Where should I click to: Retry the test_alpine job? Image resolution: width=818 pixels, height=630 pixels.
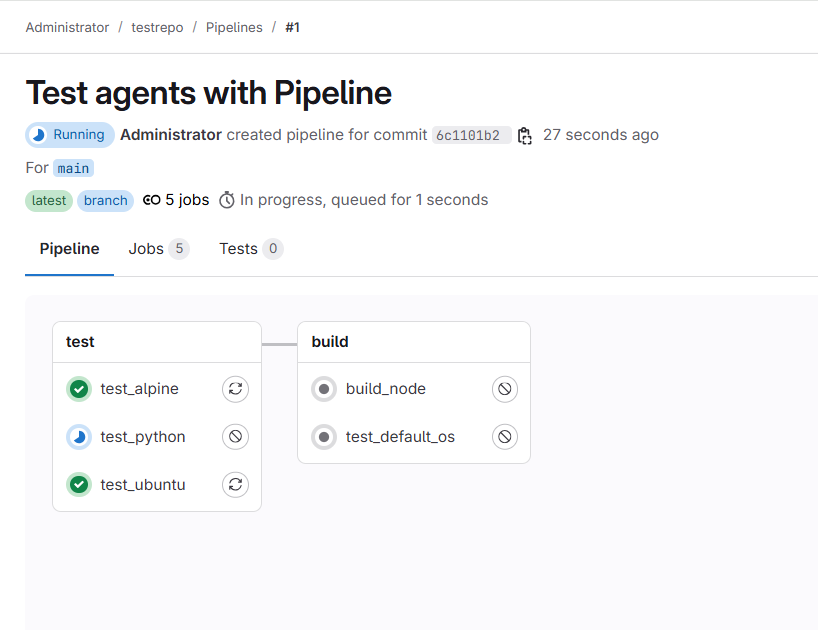[x=235, y=389]
